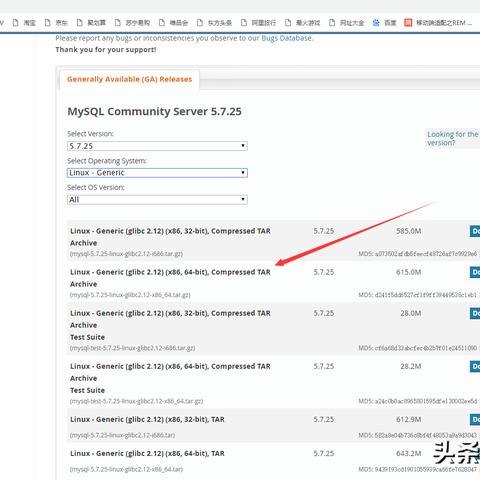Click the 585.0M file size
The height and width of the screenshot is (480, 480).
pyautogui.click(x=409, y=231)
